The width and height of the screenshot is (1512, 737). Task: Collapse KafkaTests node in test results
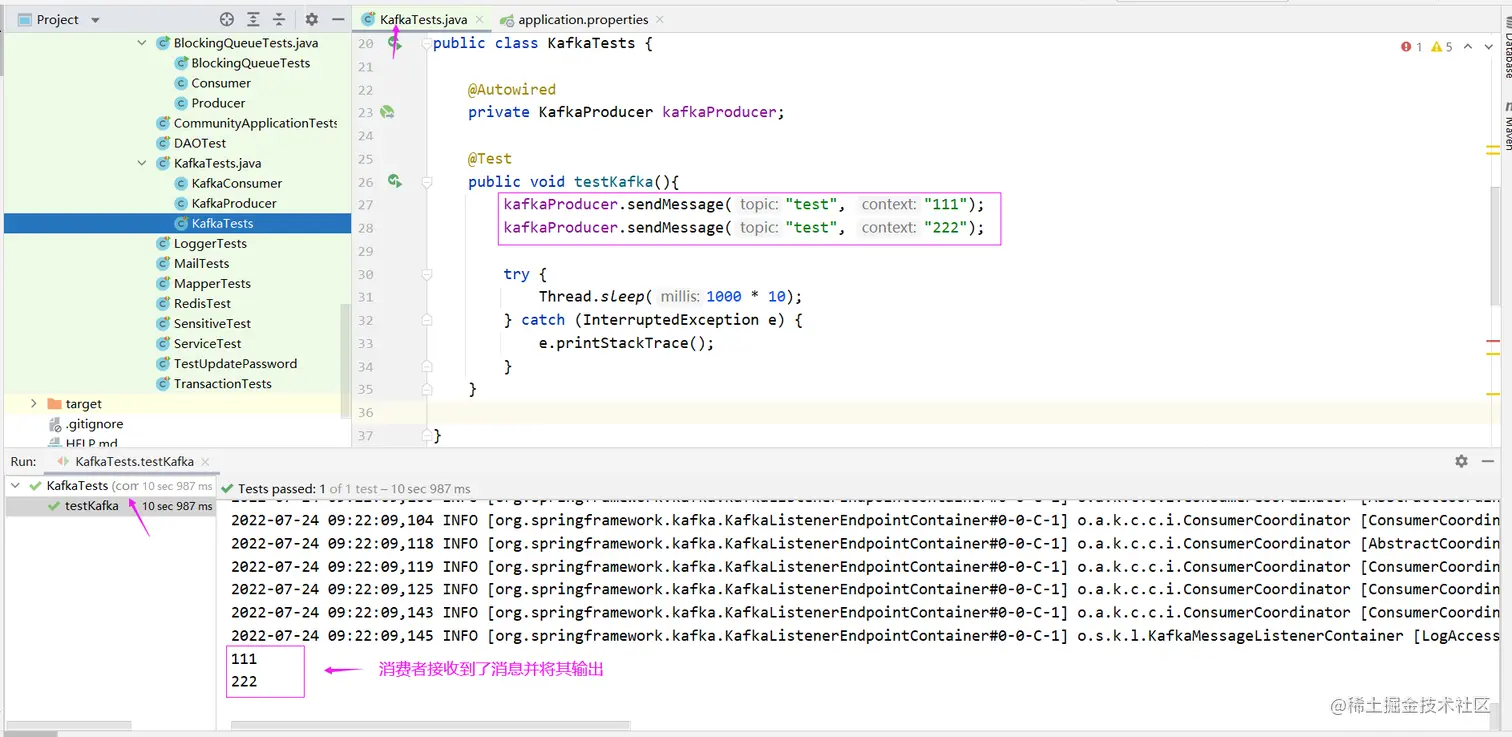point(15,485)
